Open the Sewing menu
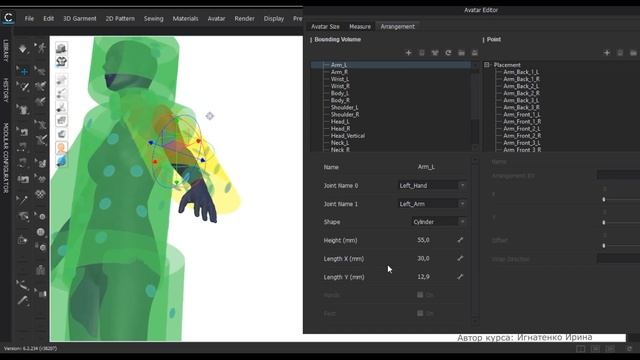640x360 pixels. pyautogui.click(x=153, y=18)
